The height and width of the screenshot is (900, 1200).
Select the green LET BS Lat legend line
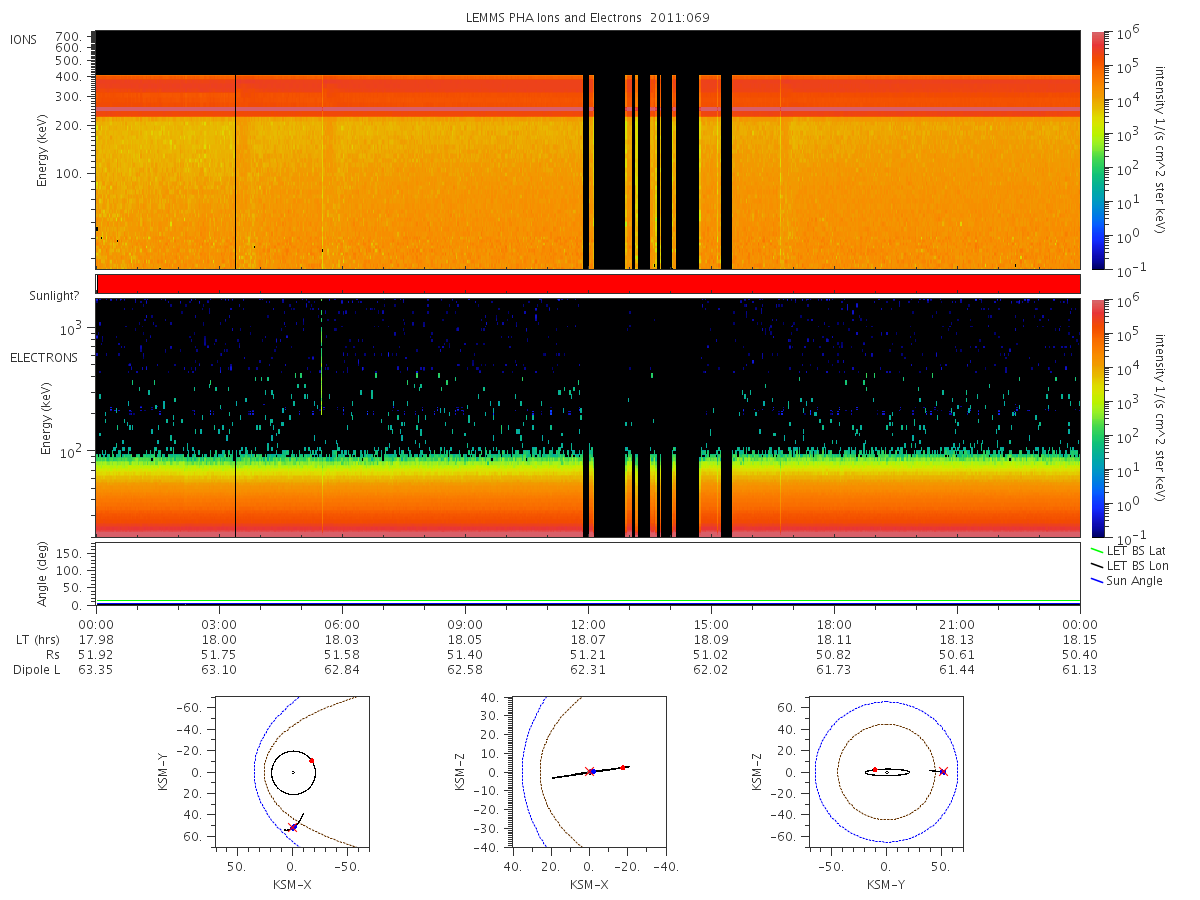(x=1096, y=551)
